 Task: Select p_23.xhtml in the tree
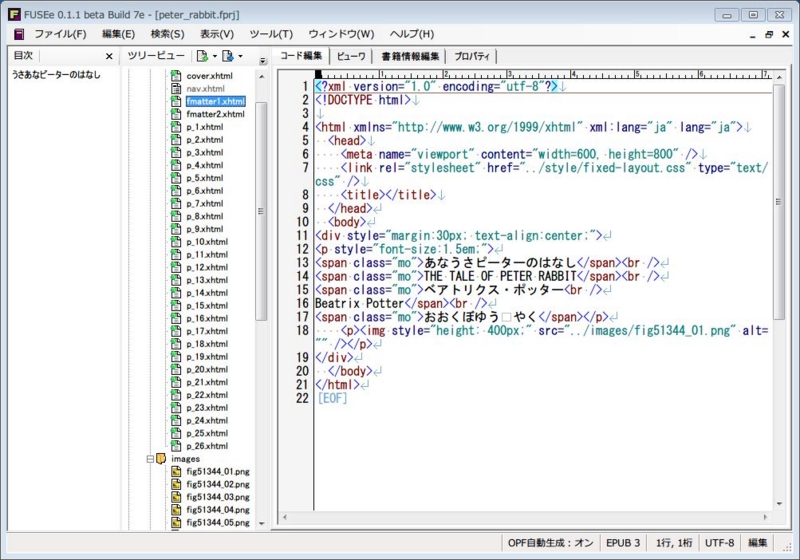coord(207,407)
